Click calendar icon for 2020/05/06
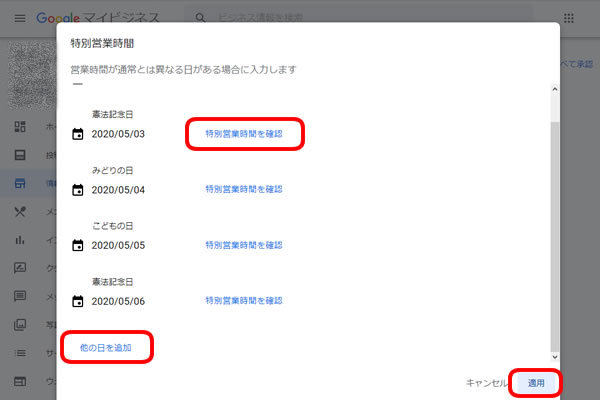This screenshot has height=400, width=600. point(77,301)
